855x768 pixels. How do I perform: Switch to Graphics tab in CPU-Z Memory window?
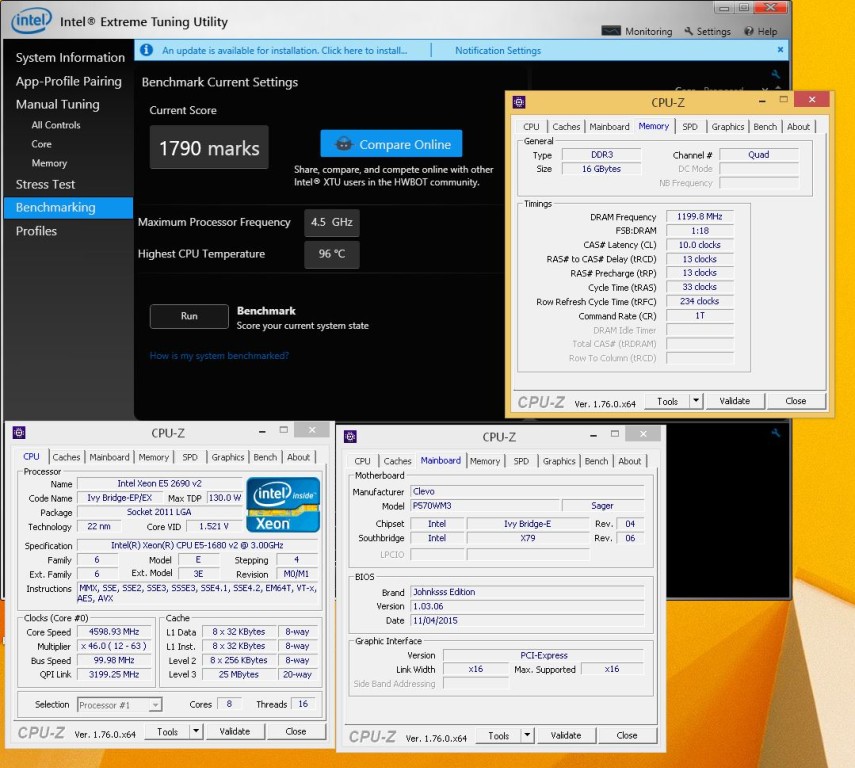pyautogui.click(x=727, y=127)
